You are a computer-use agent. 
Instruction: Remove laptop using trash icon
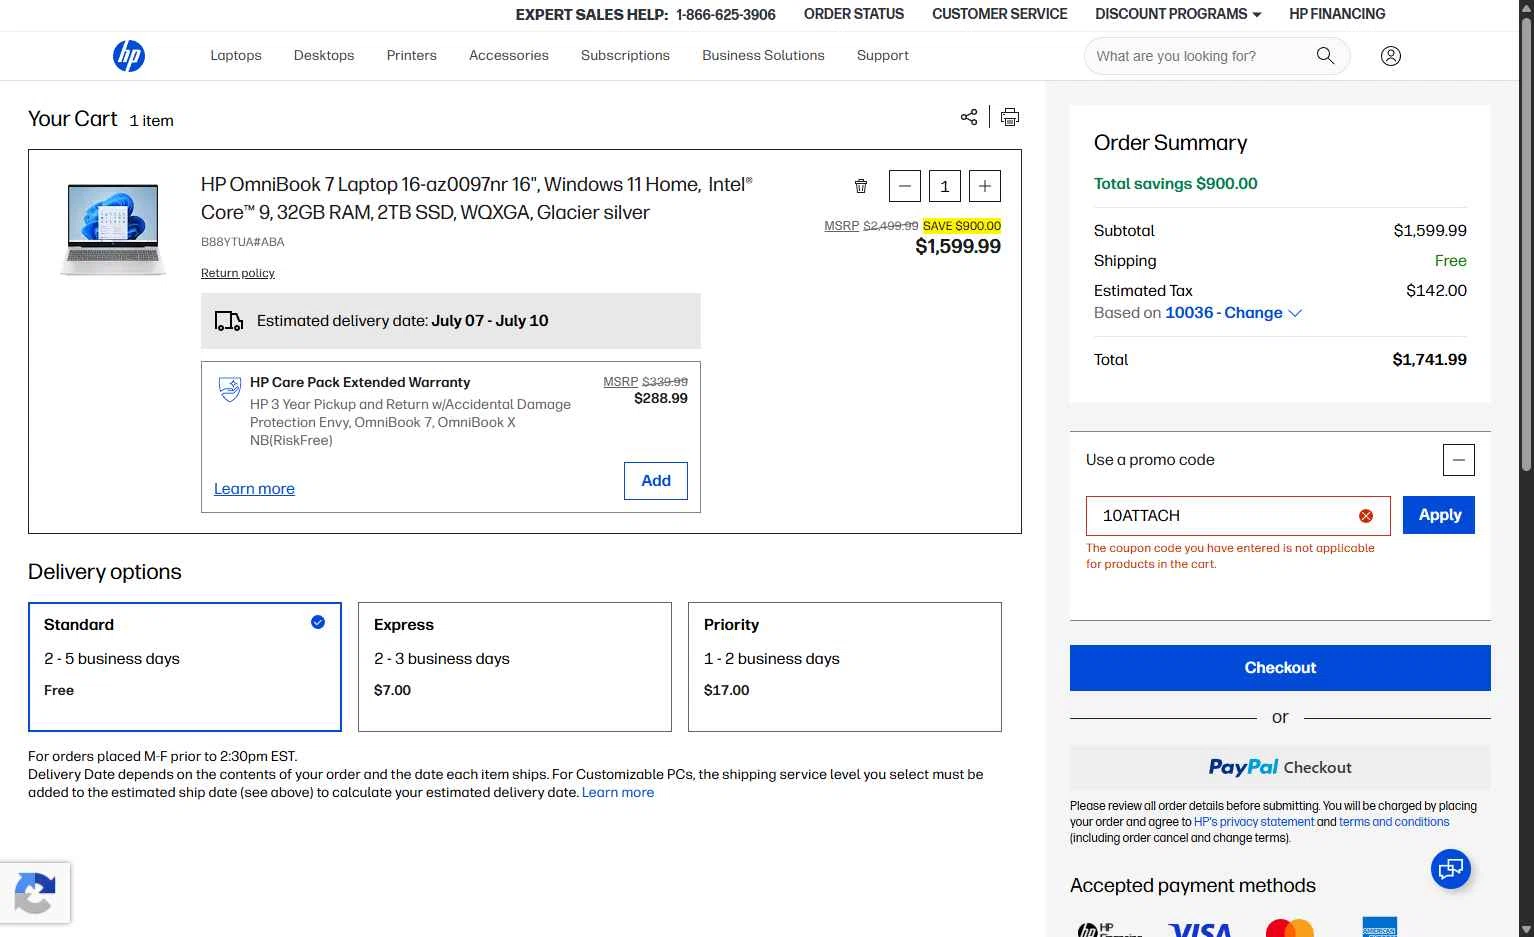pyautogui.click(x=861, y=186)
